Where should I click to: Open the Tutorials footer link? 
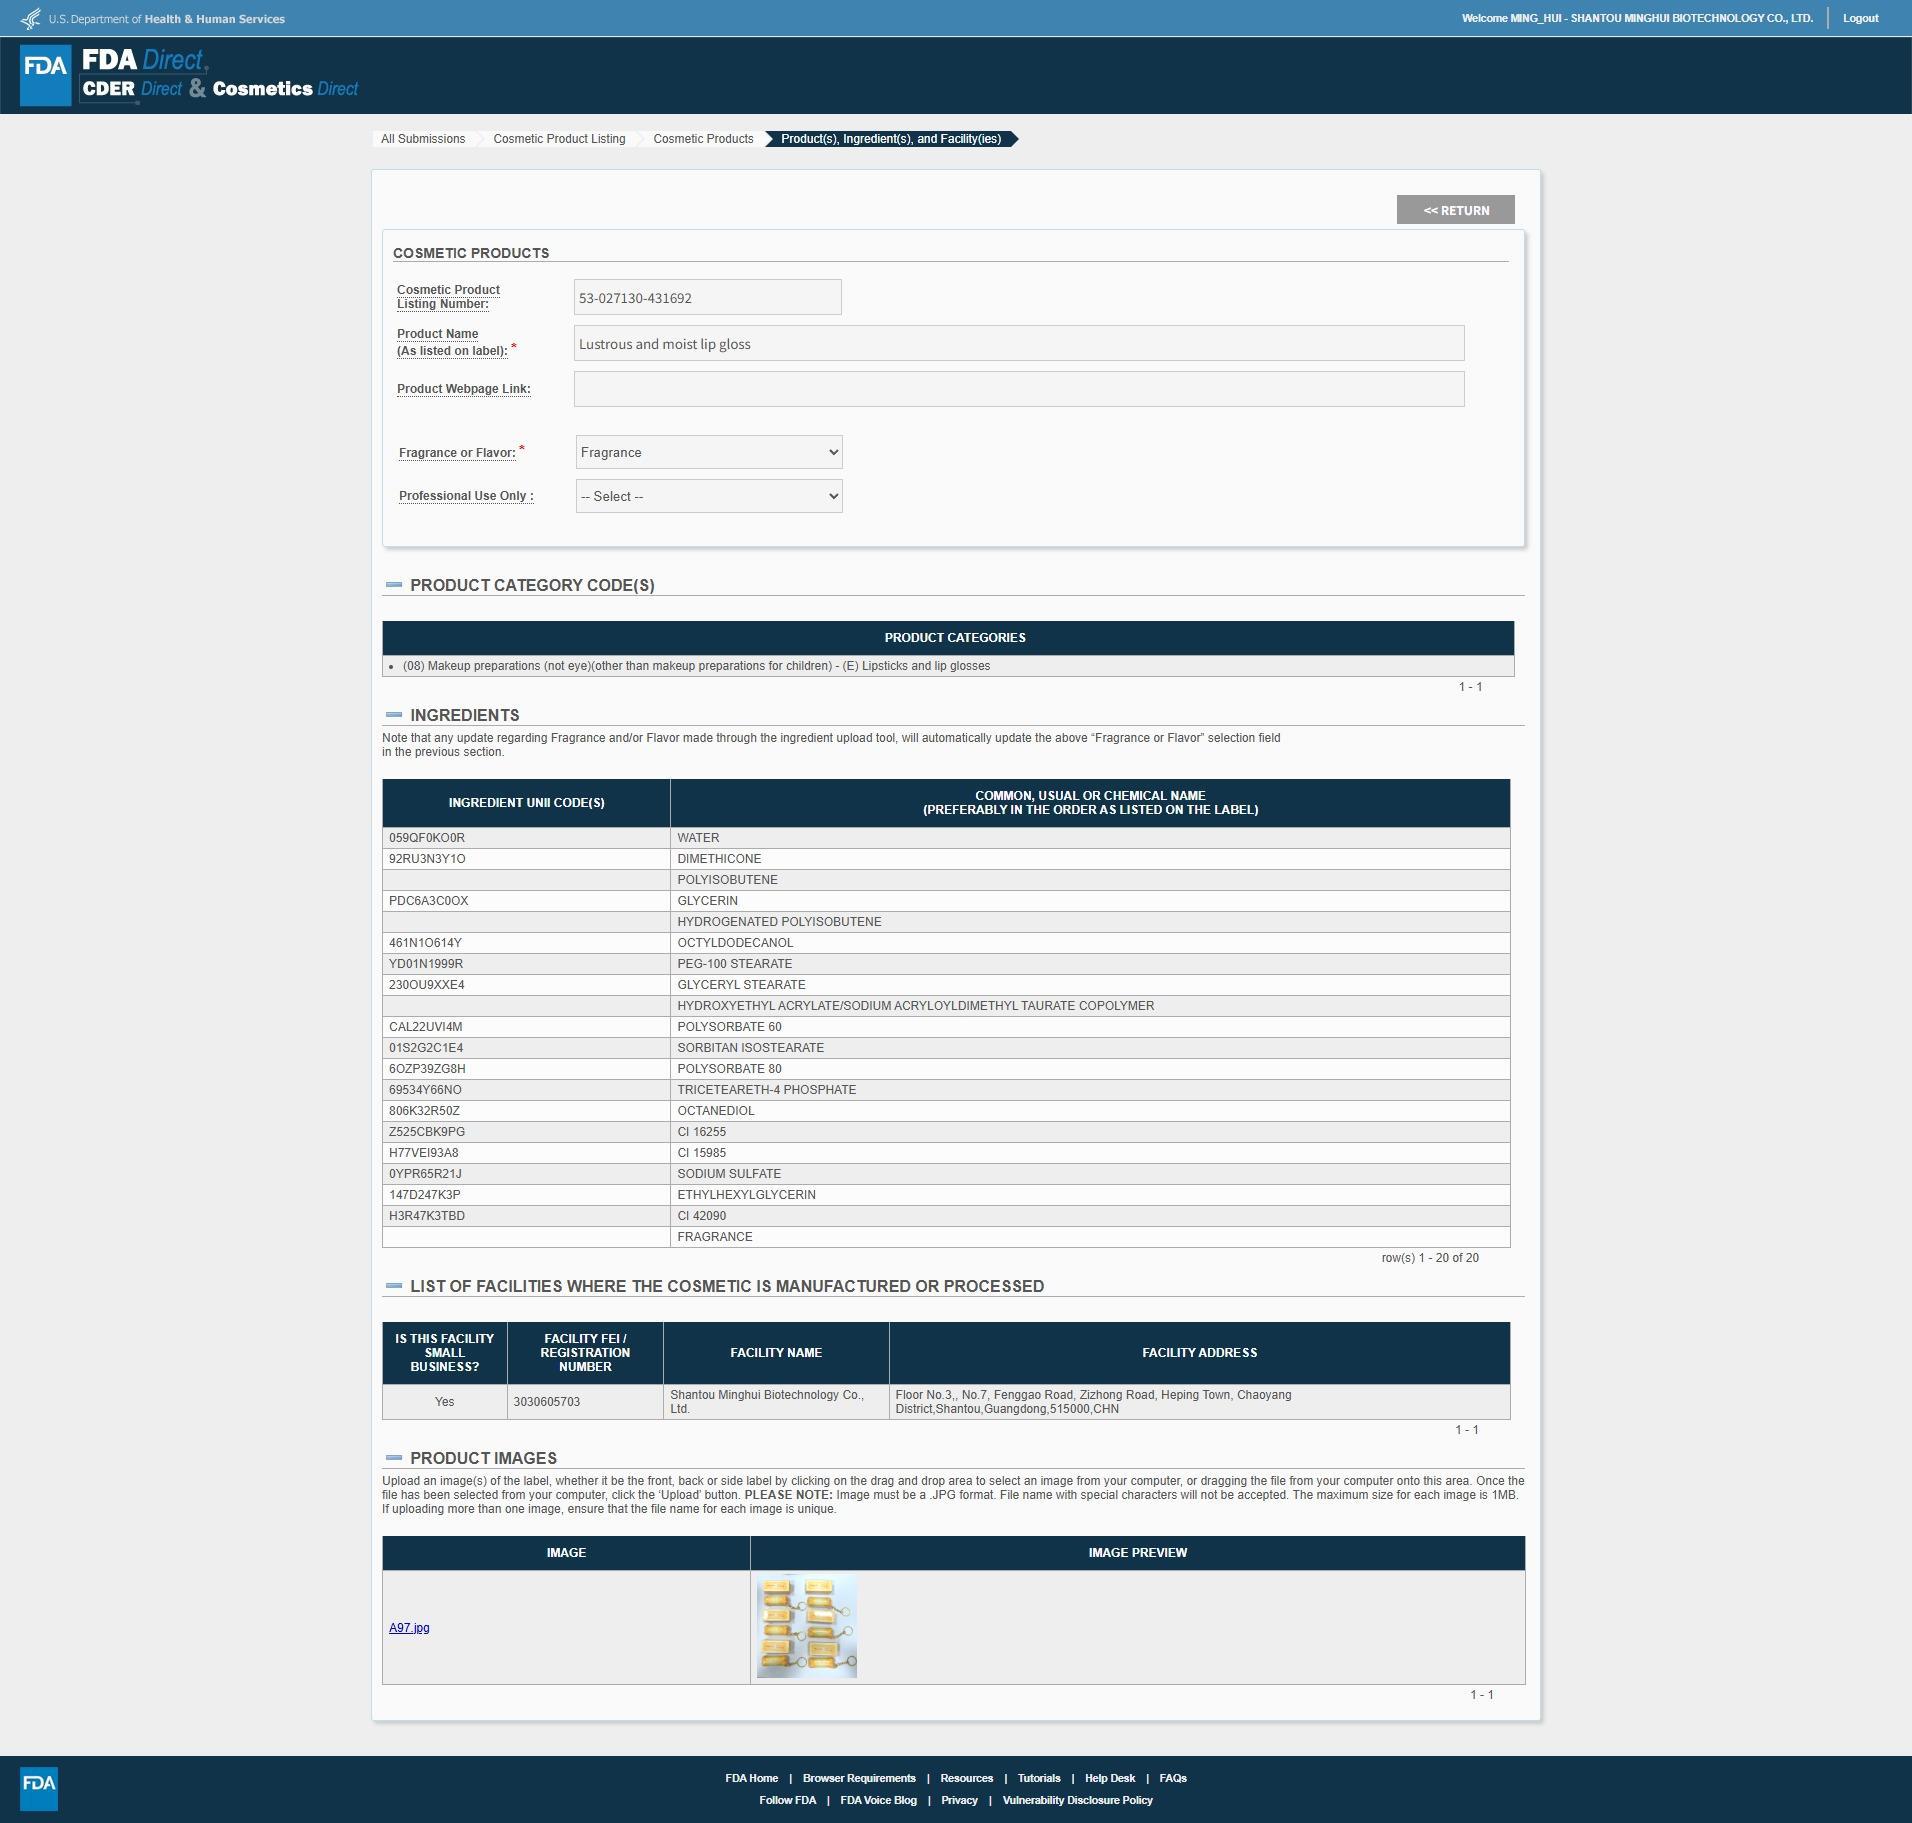point(1039,1778)
